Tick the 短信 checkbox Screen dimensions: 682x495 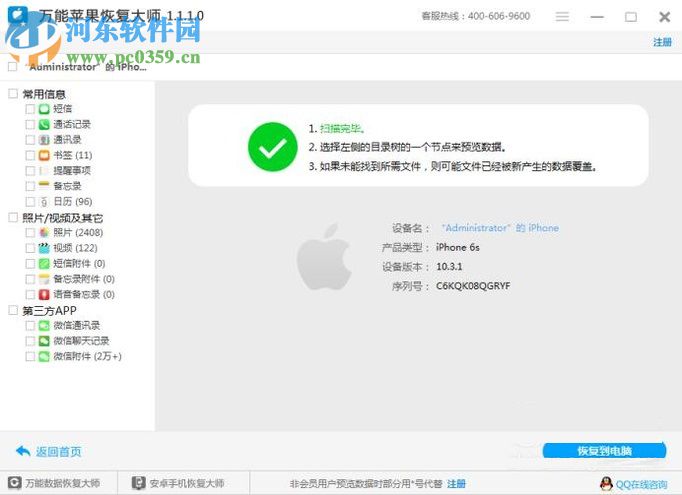pos(30,109)
